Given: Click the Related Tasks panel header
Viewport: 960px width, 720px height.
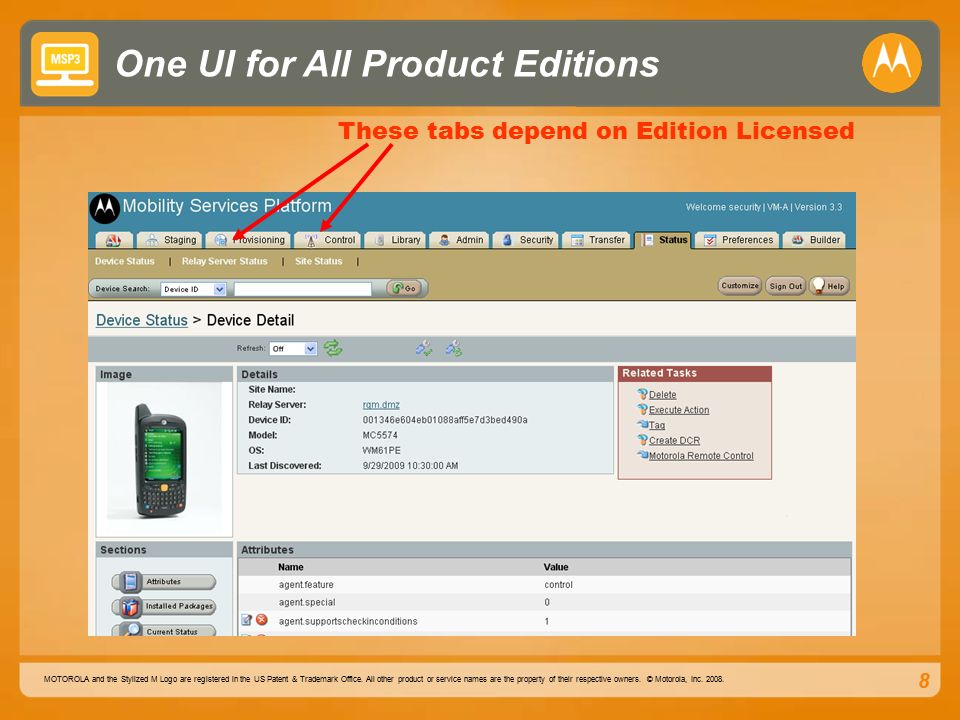Looking at the screenshot, I should click(x=694, y=373).
